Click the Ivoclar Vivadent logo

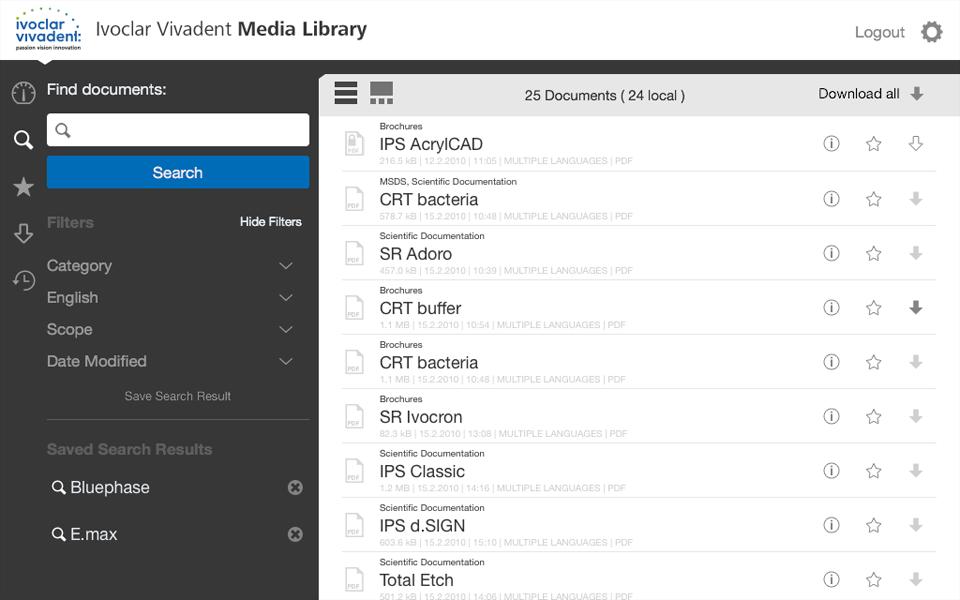(x=48, y=29)
